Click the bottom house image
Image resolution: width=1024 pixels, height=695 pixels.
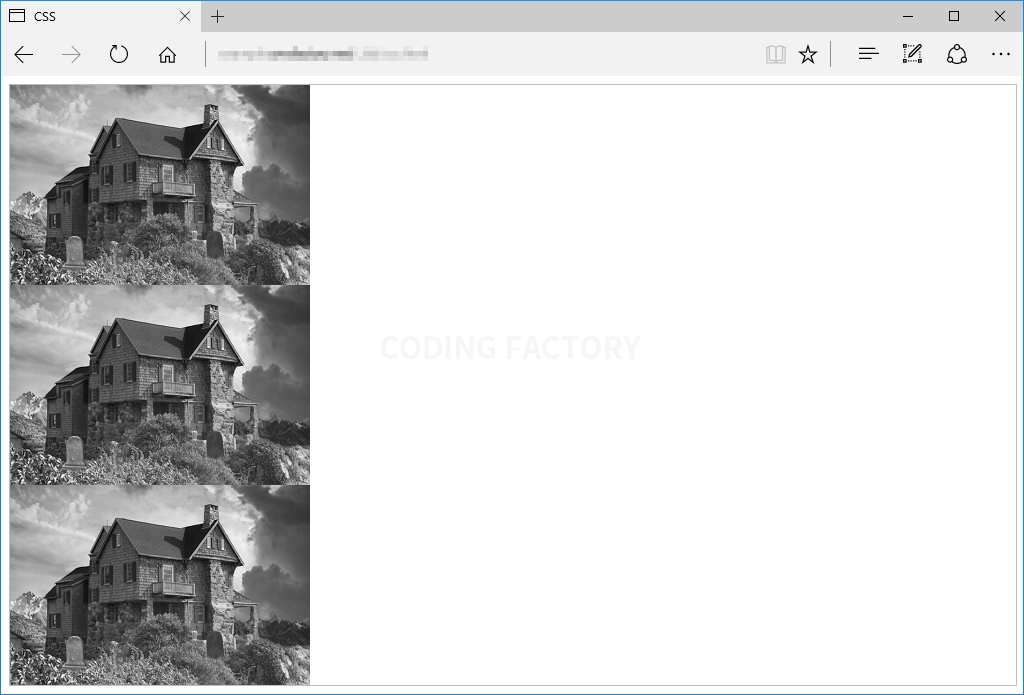tap(160, 585)
